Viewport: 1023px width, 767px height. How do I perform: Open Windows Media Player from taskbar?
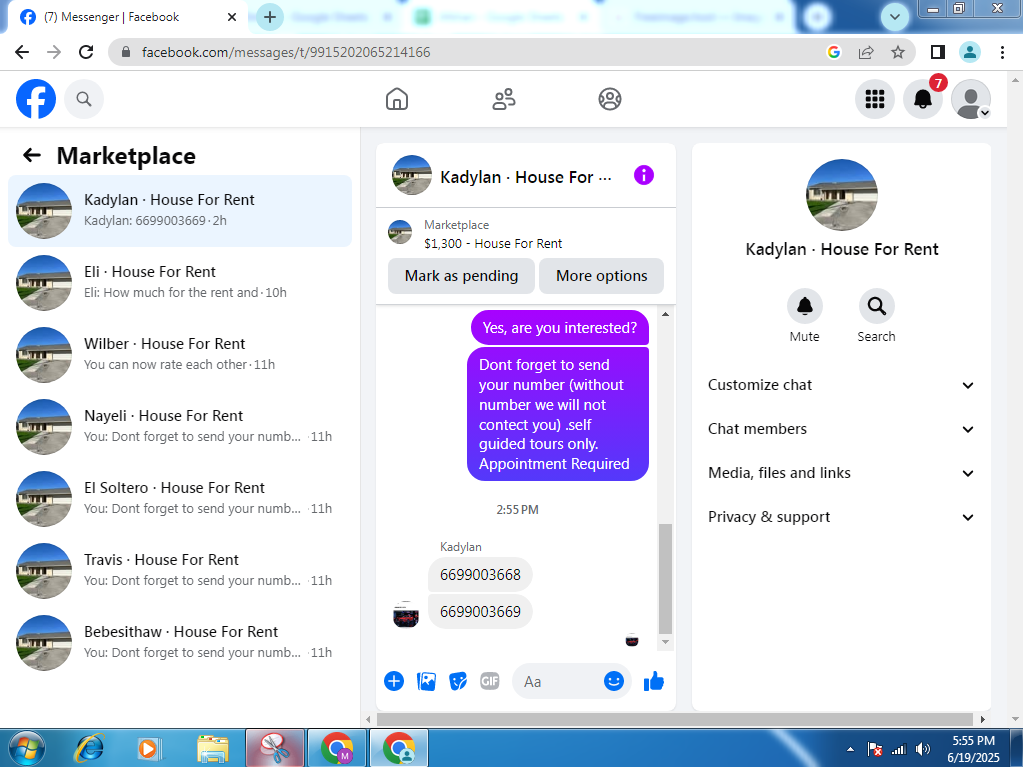click(149, 748)
